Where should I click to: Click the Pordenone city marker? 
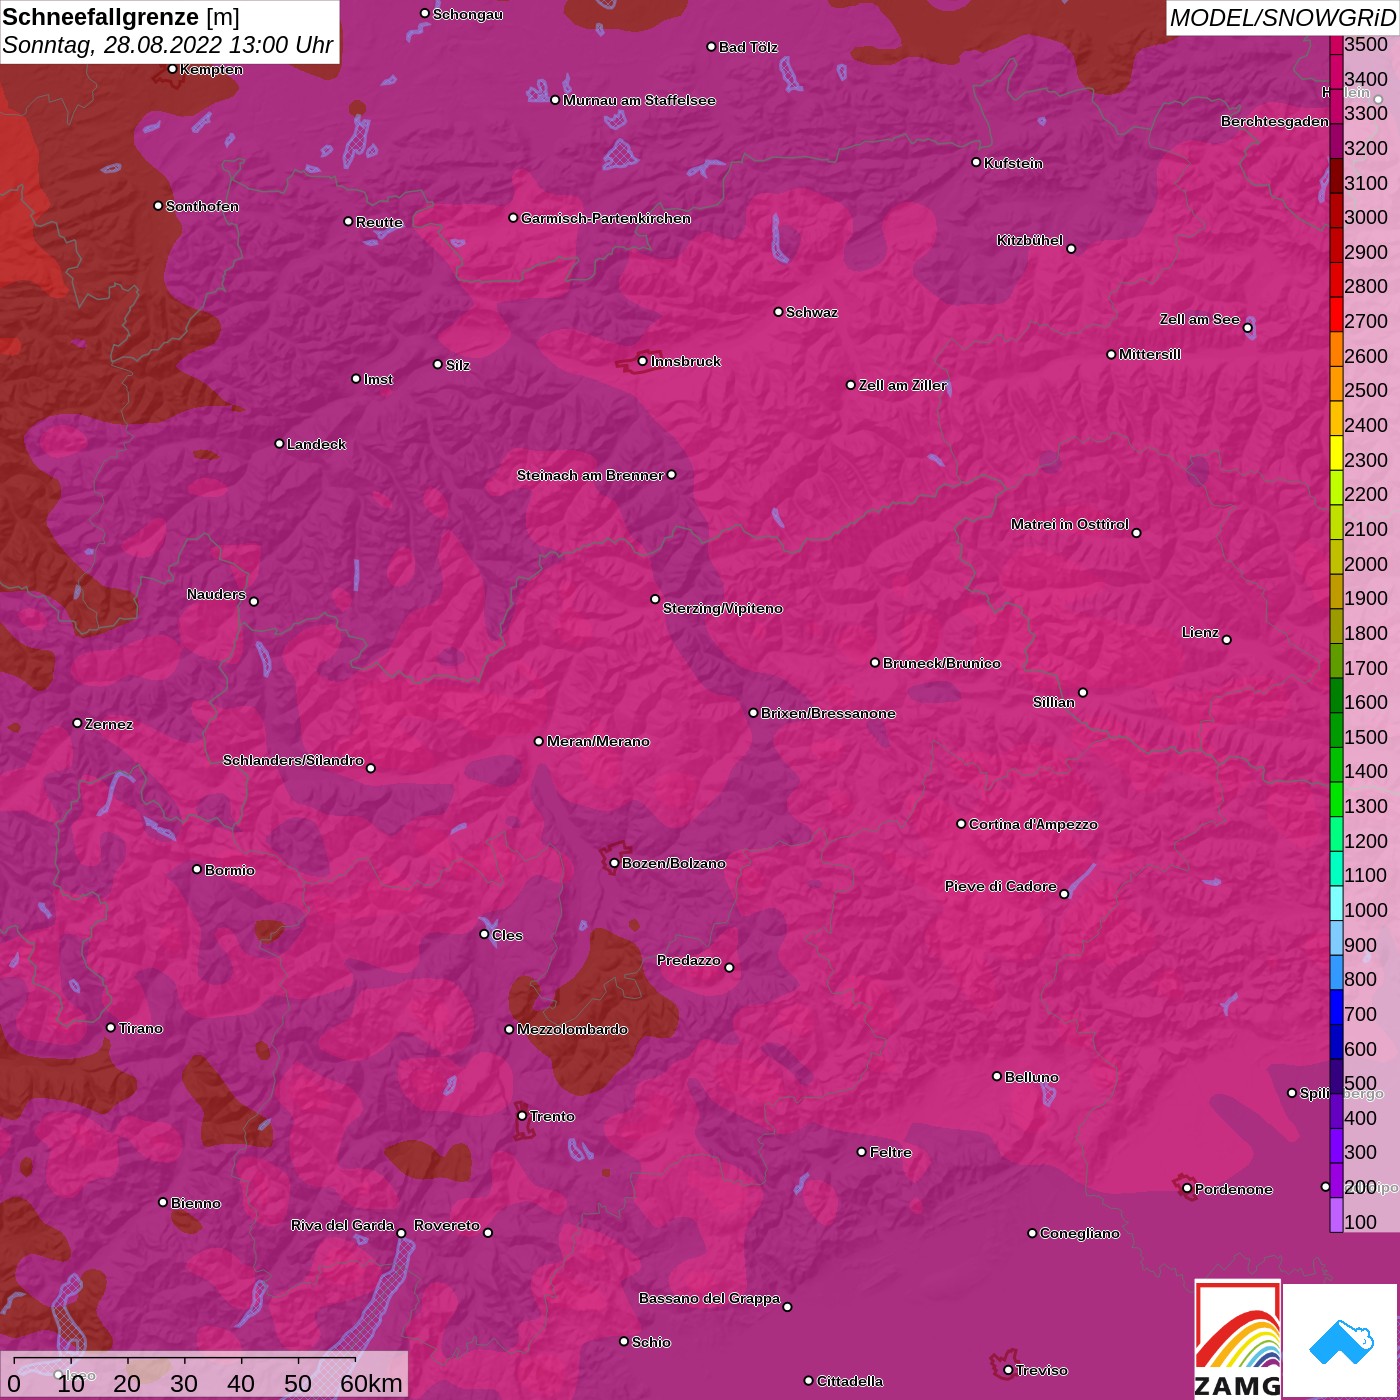point(1187,1189)
